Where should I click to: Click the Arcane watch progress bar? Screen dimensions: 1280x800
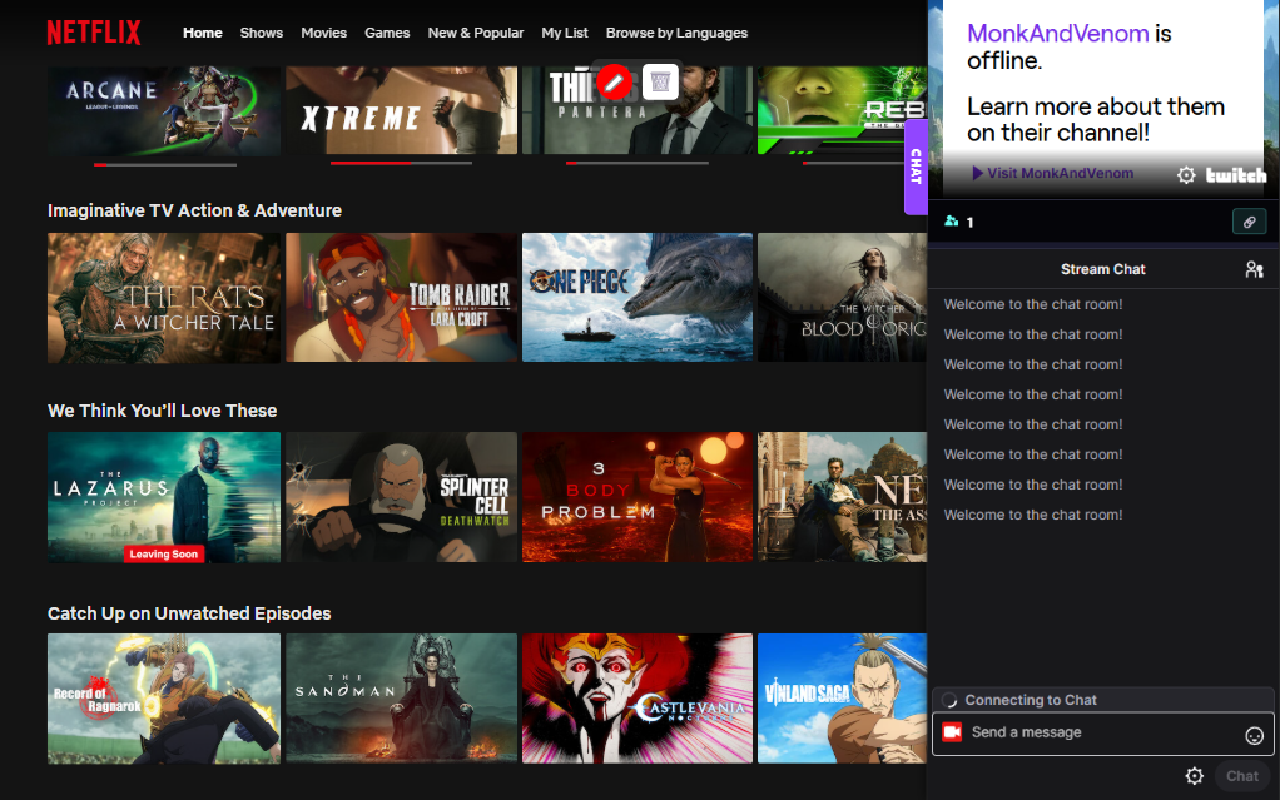pos(165,164)
